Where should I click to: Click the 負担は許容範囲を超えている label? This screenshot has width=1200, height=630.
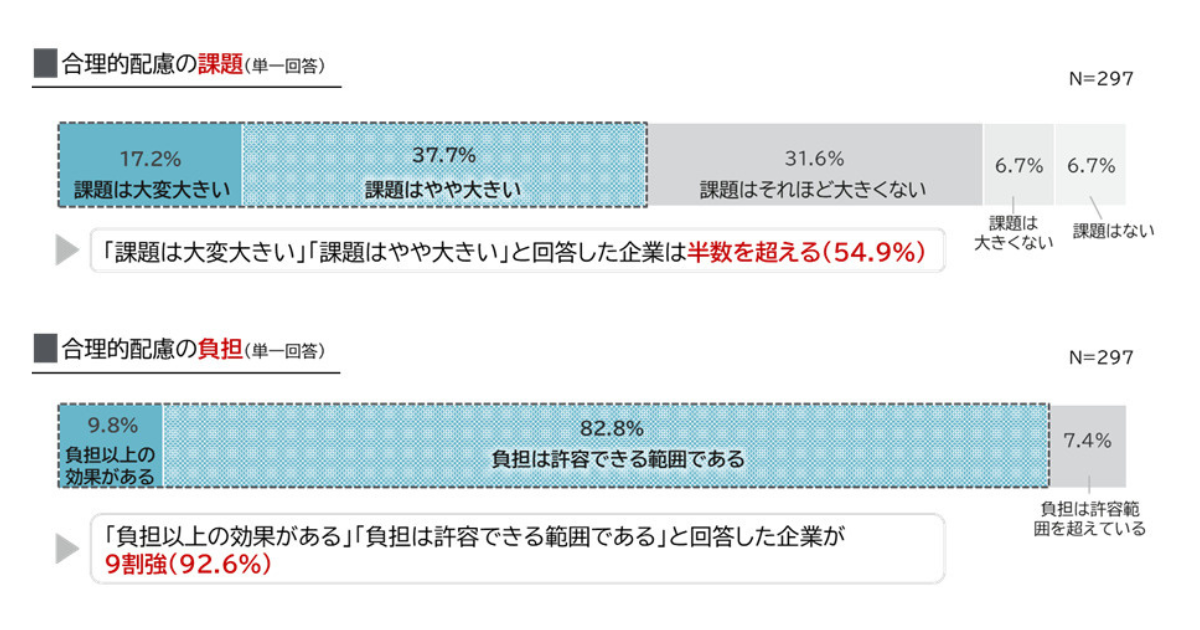coord(1088,518)
